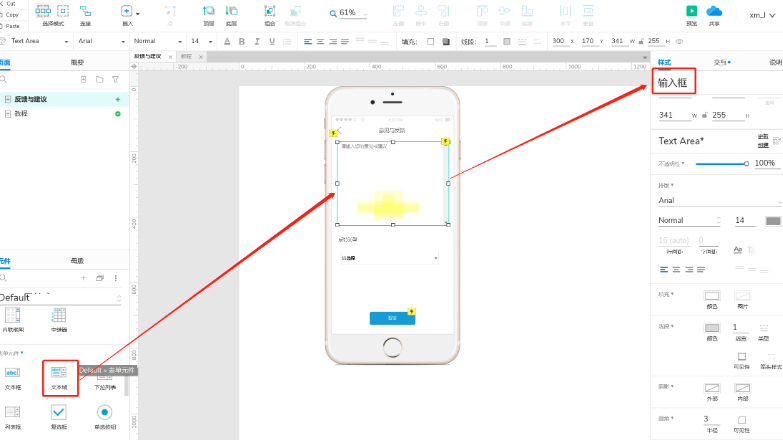Select the Text Area widget in library
The image size is (783, 440).
pos(59,378)
